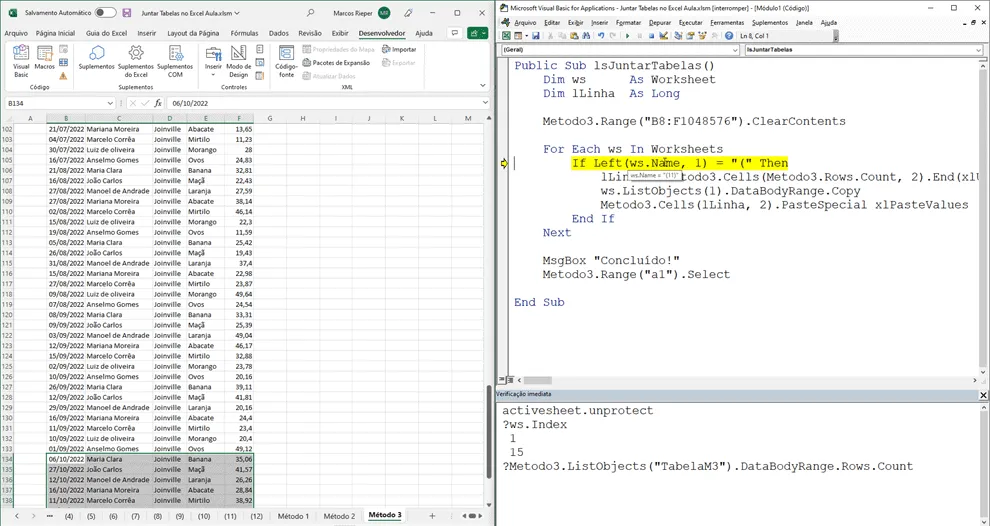The height and width of the screenshot is (526, 990).
Task: Go to previous sheet tab arrow
Action: point(17,516)
